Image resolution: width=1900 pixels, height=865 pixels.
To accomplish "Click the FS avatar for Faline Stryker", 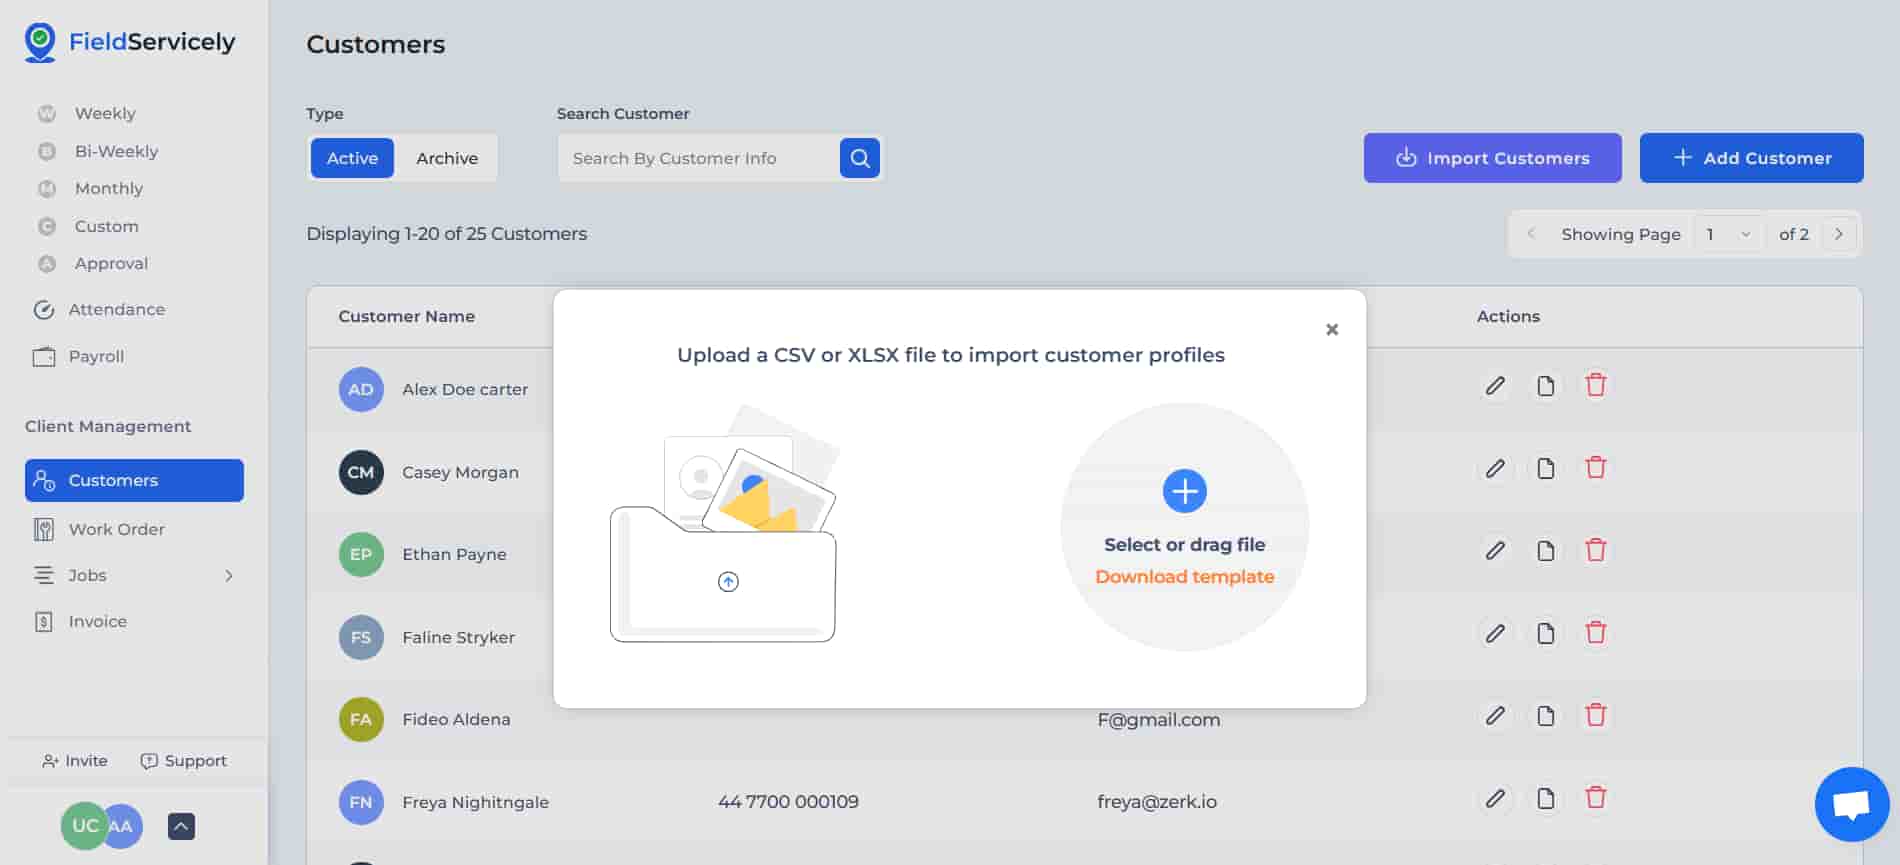I will (x=361, y=637).
